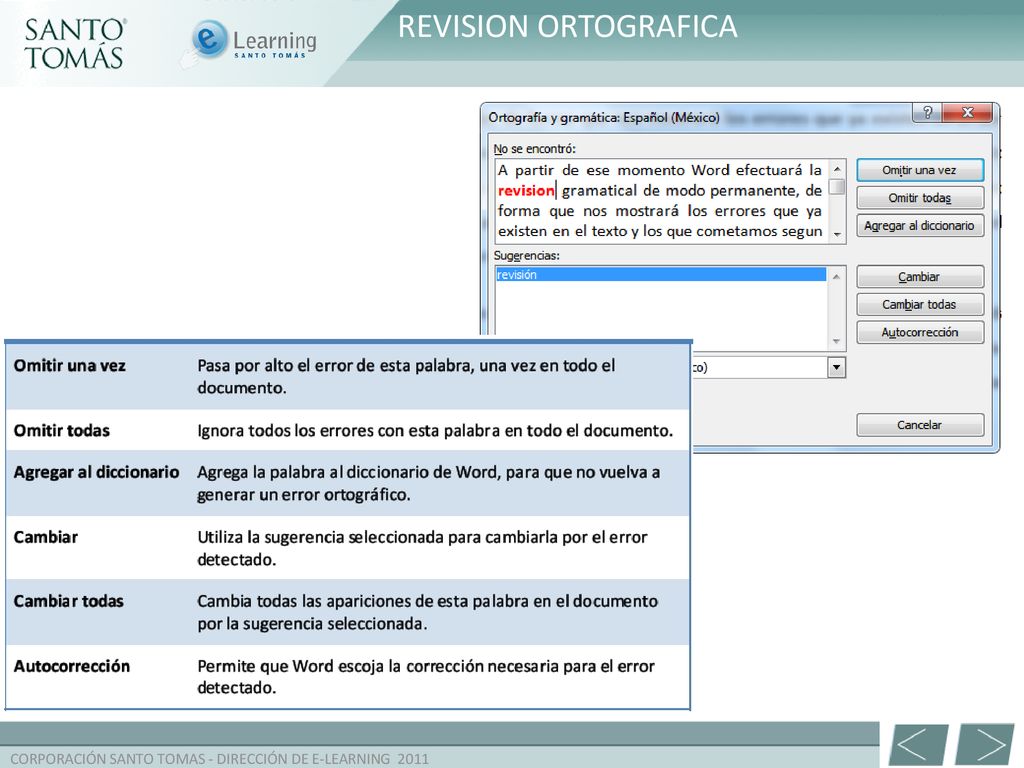Go to the previous slide arrow
Viewport: 1024px width, 768px height.
point(918,744)
